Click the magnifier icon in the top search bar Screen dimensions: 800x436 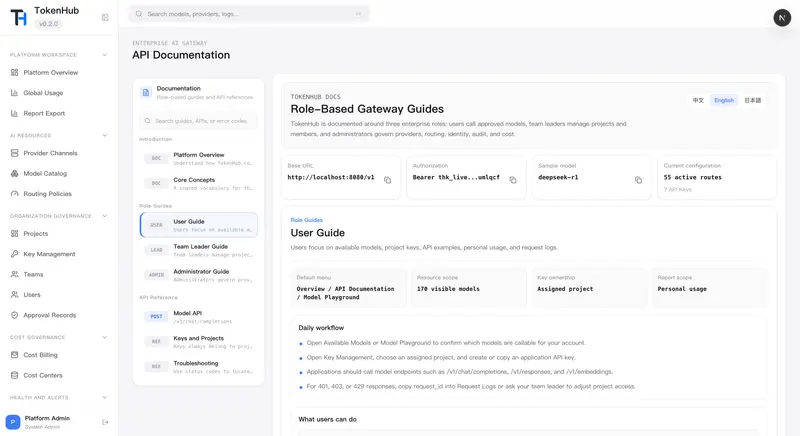[x=139, y=14]
